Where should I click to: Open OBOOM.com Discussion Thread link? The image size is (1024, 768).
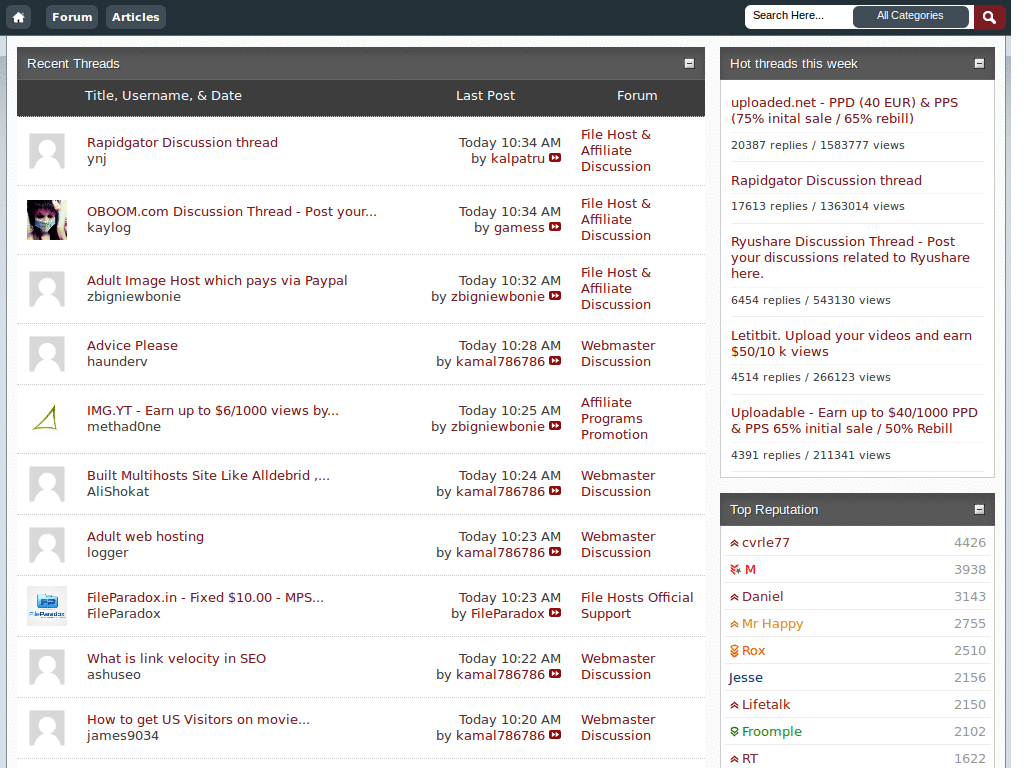(232, 212)
